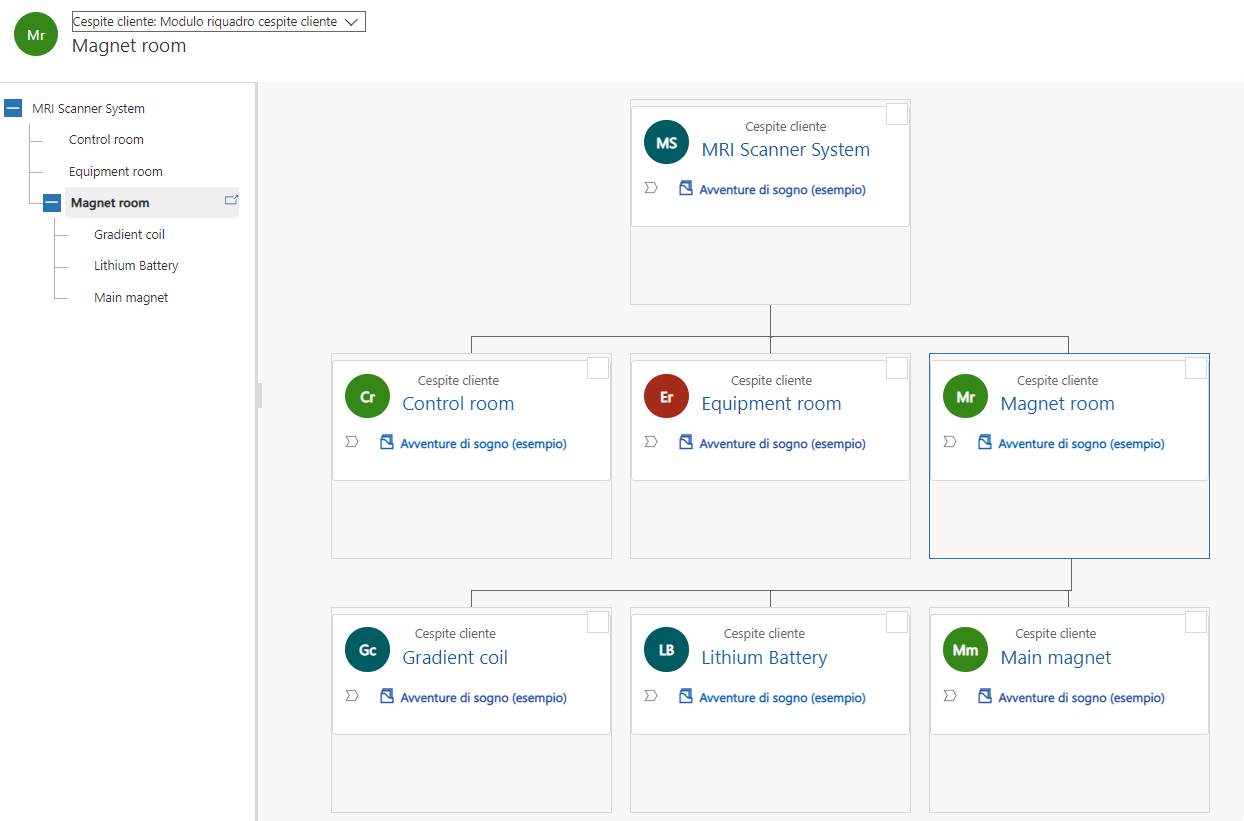Open Magnet room record via popout icon
This screenshot has height=821, width=1244.
[x=231, y=201]
